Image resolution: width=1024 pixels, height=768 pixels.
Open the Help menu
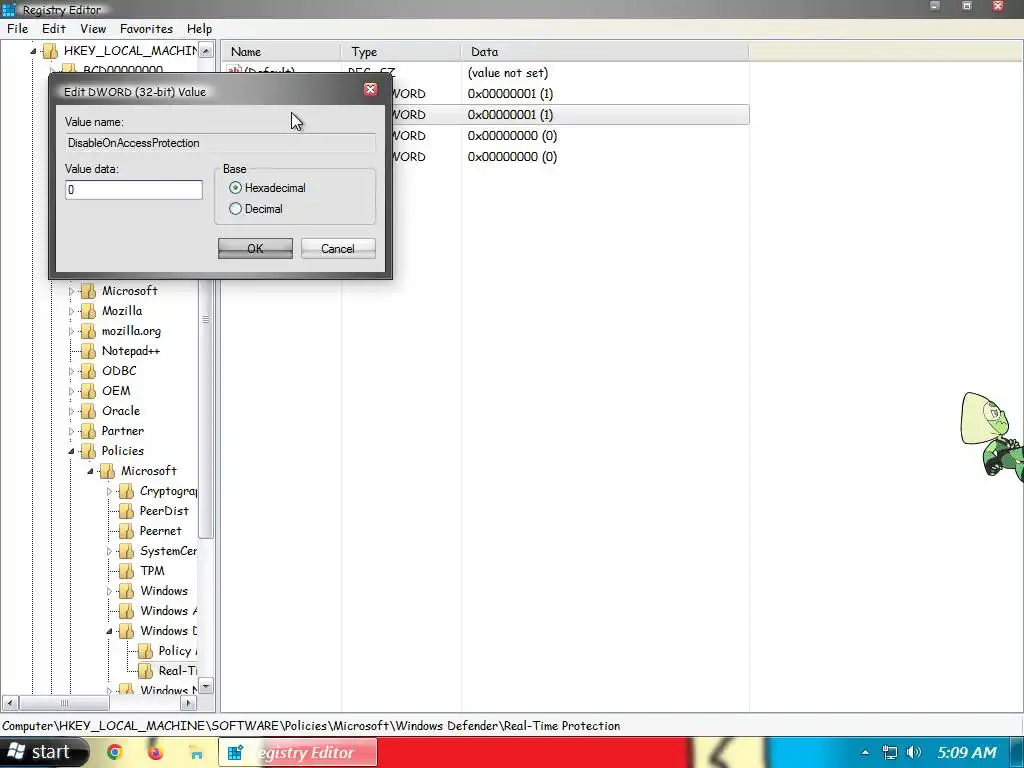[x=199, y=29]
